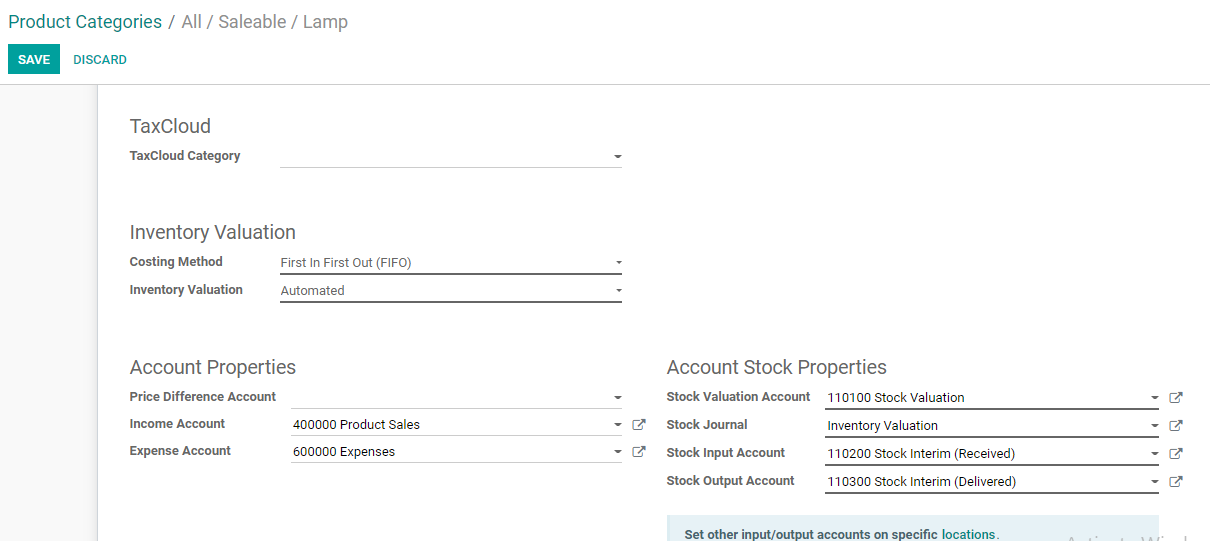Open external link for Income Account

tap(639, 425)
